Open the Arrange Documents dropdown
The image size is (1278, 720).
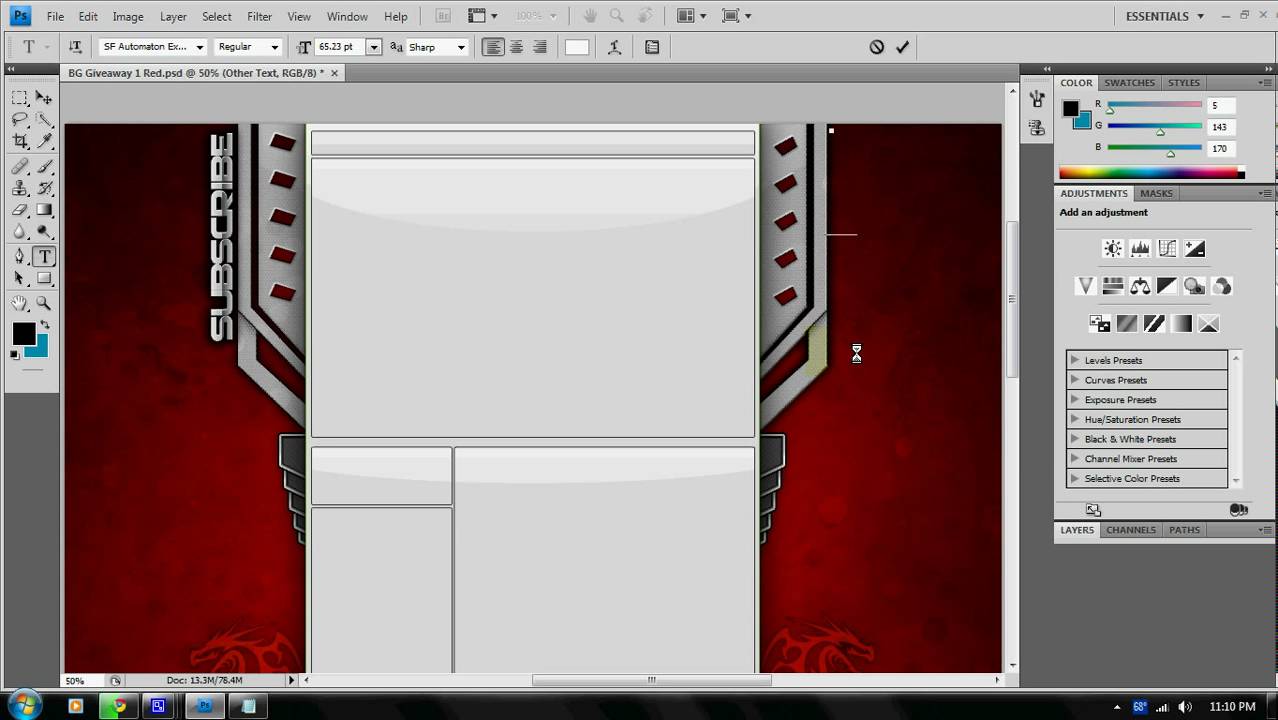point(691,16)
